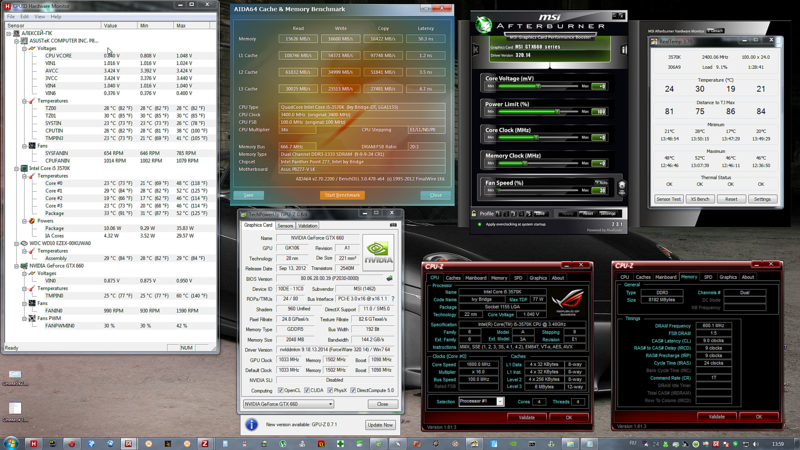Screen dimensions: 800x450
Task: Click the Fan Speed value field in Afterburner
Action: pos(599,190)
